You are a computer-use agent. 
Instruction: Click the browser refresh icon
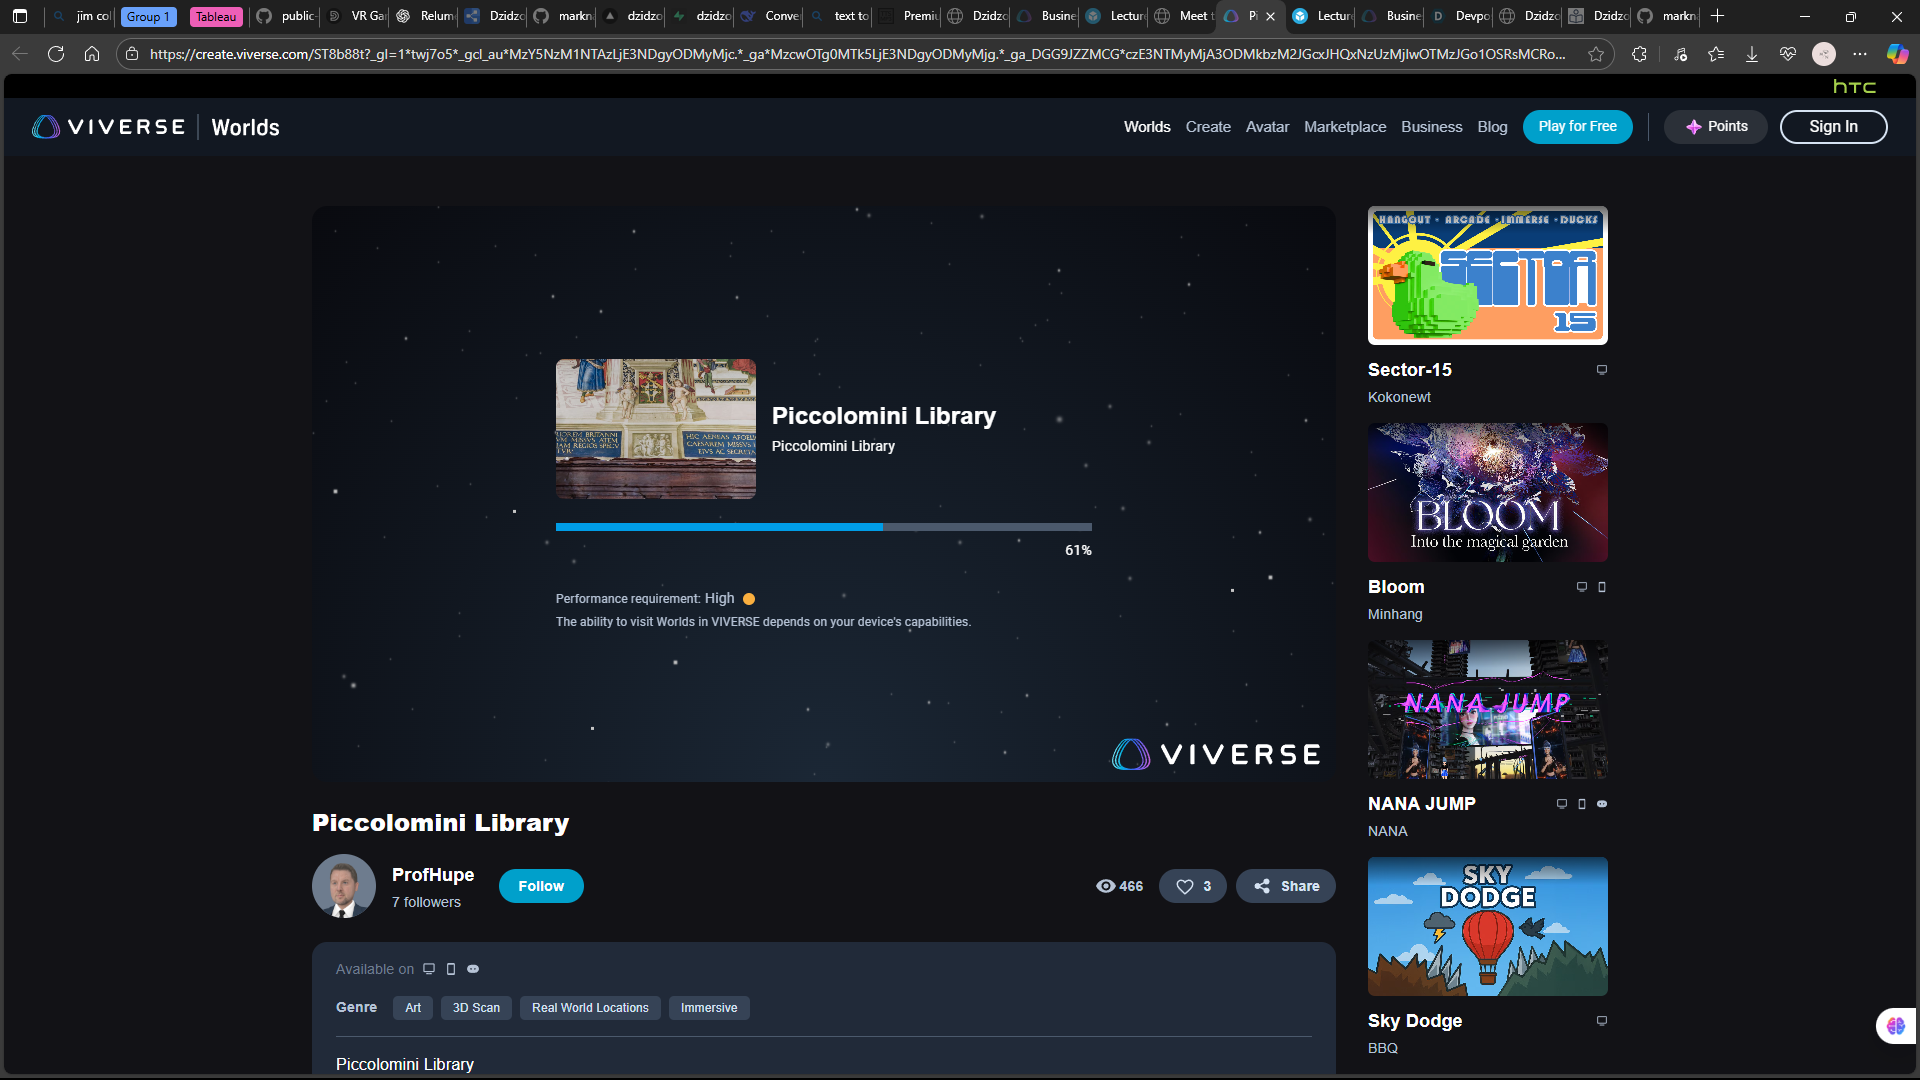pyautogui.click(x=56, y=54)
